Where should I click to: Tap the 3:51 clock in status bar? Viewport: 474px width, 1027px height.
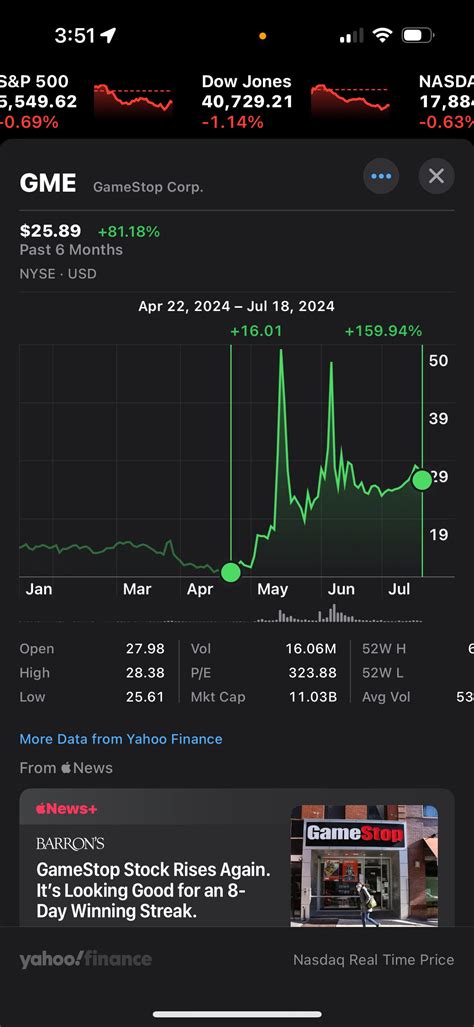pos(75,35)
